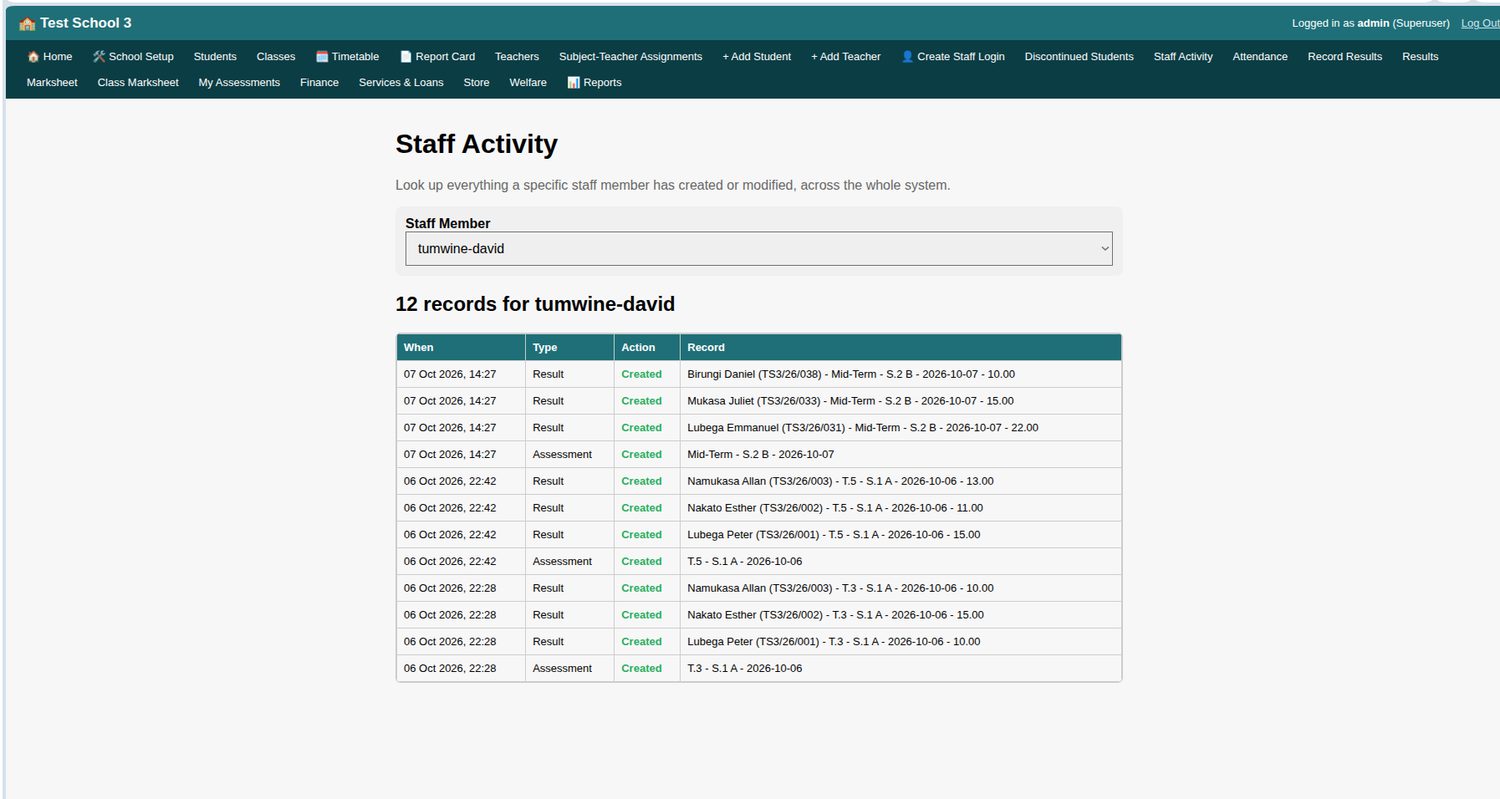Open the Students menu item

pyautogui.click(x=215, y=57)
